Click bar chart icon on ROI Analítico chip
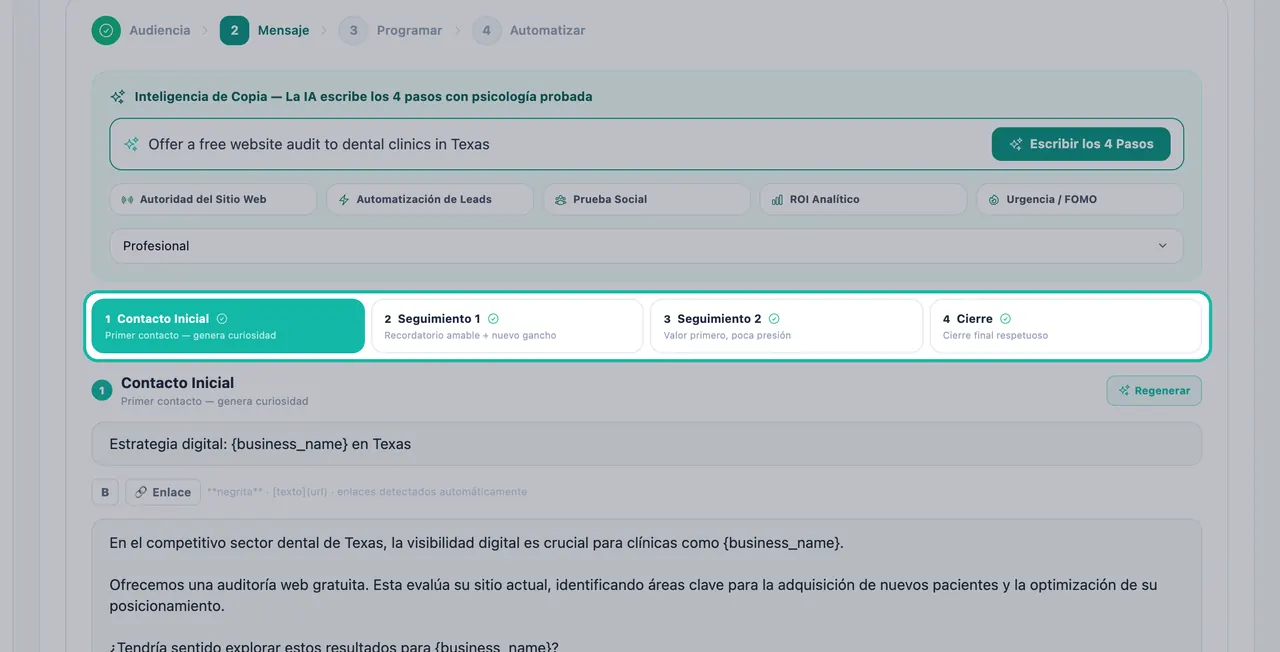 tap(777, 199)
